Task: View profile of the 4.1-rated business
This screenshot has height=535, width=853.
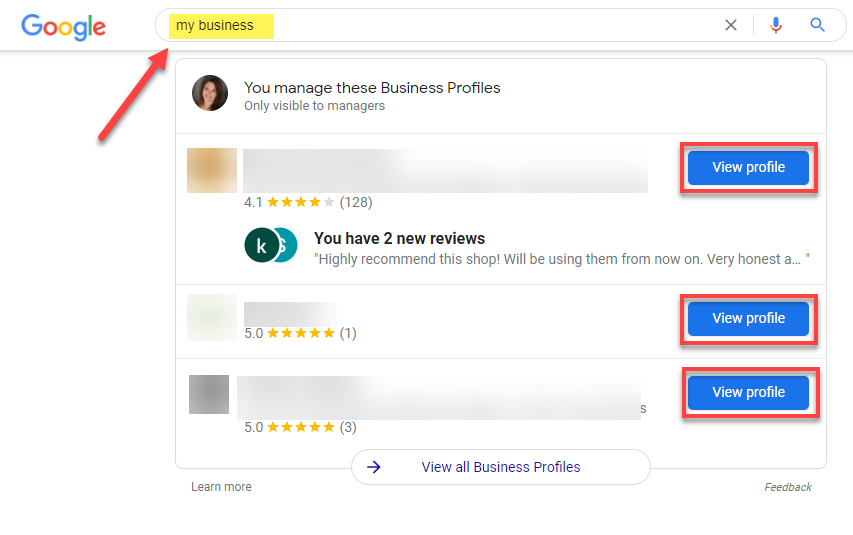Action: 748,168
